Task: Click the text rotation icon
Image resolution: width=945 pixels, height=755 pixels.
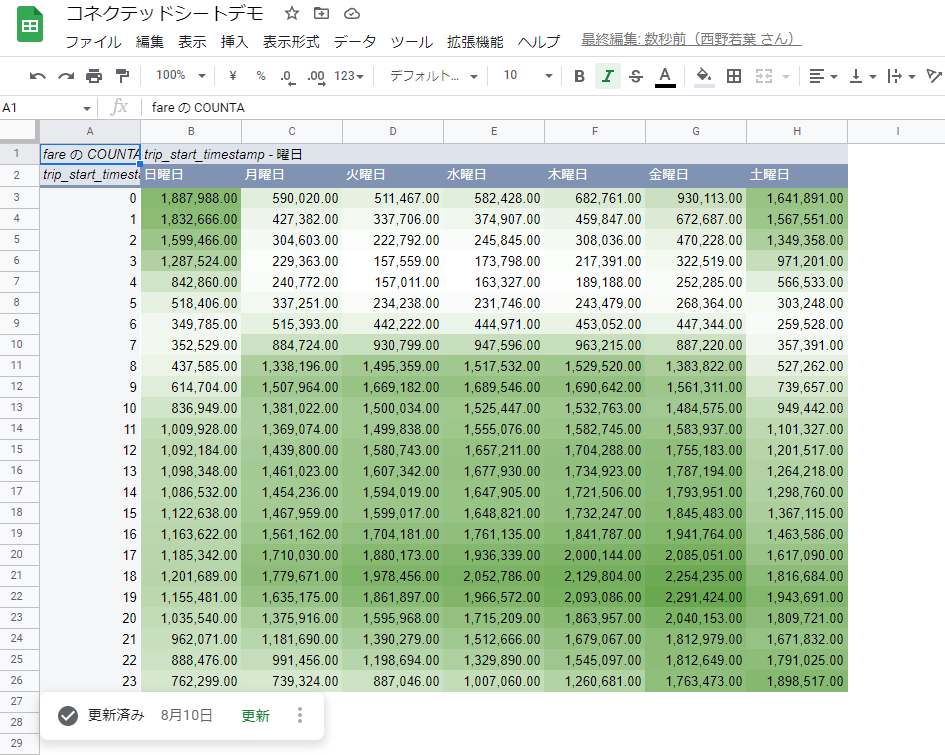Action: click(934, 76)
